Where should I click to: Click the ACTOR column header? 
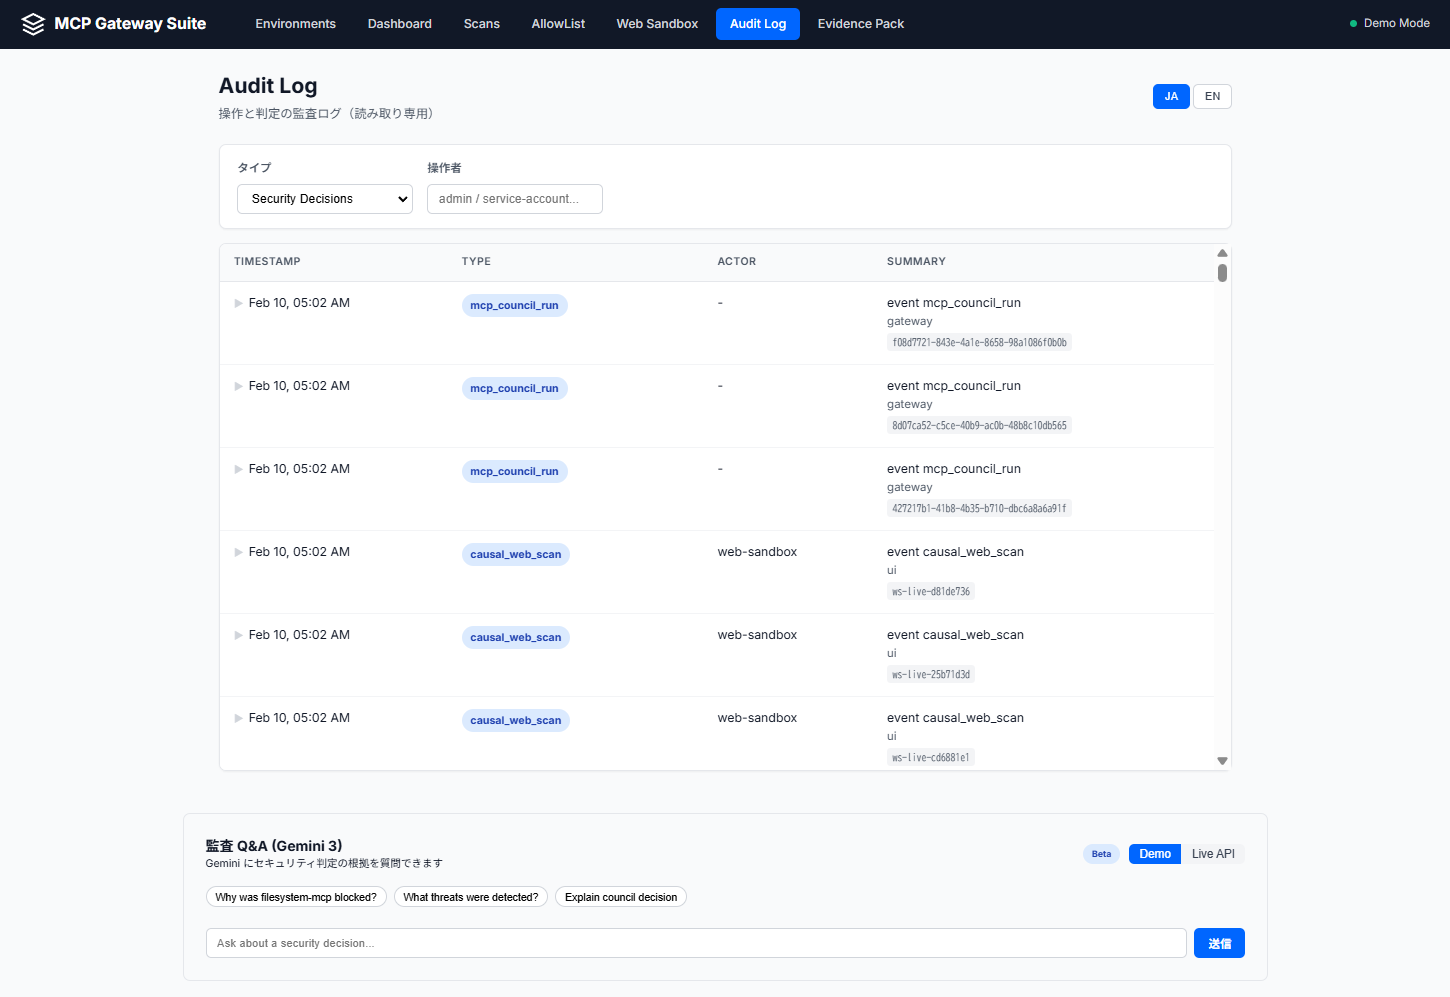click(x=737, y=261)
